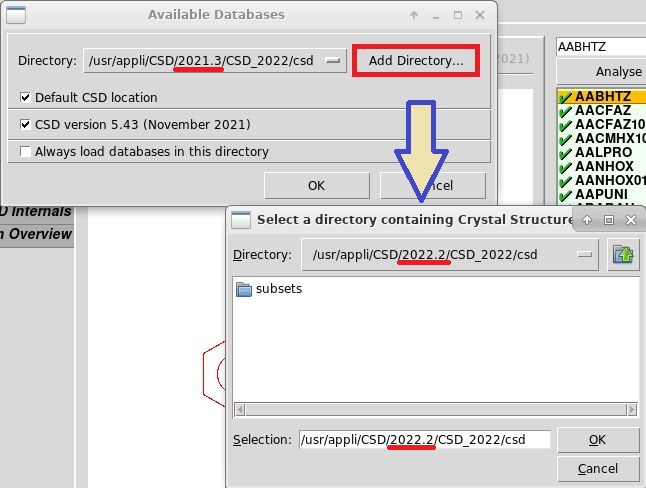Open window menu icon of Select a directory dialog

tap(241, 220)
